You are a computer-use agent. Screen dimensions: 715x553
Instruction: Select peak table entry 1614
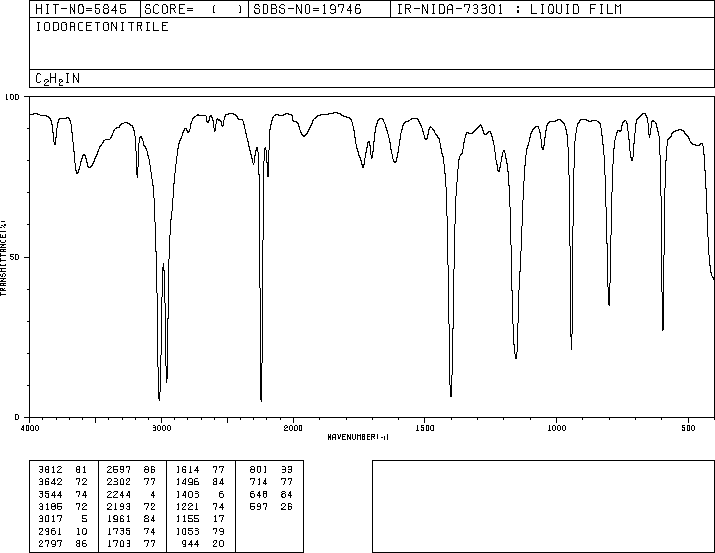click(187, 470)
